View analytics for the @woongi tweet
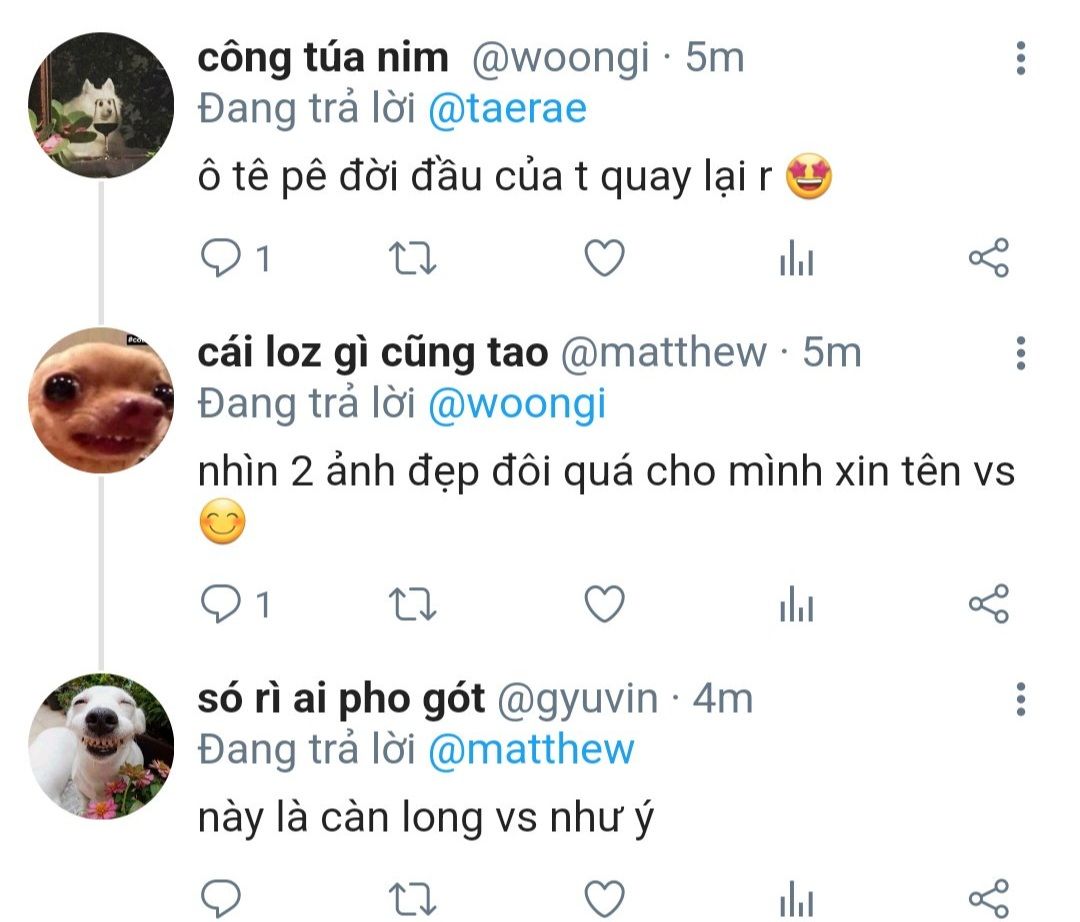 [797, 258]
